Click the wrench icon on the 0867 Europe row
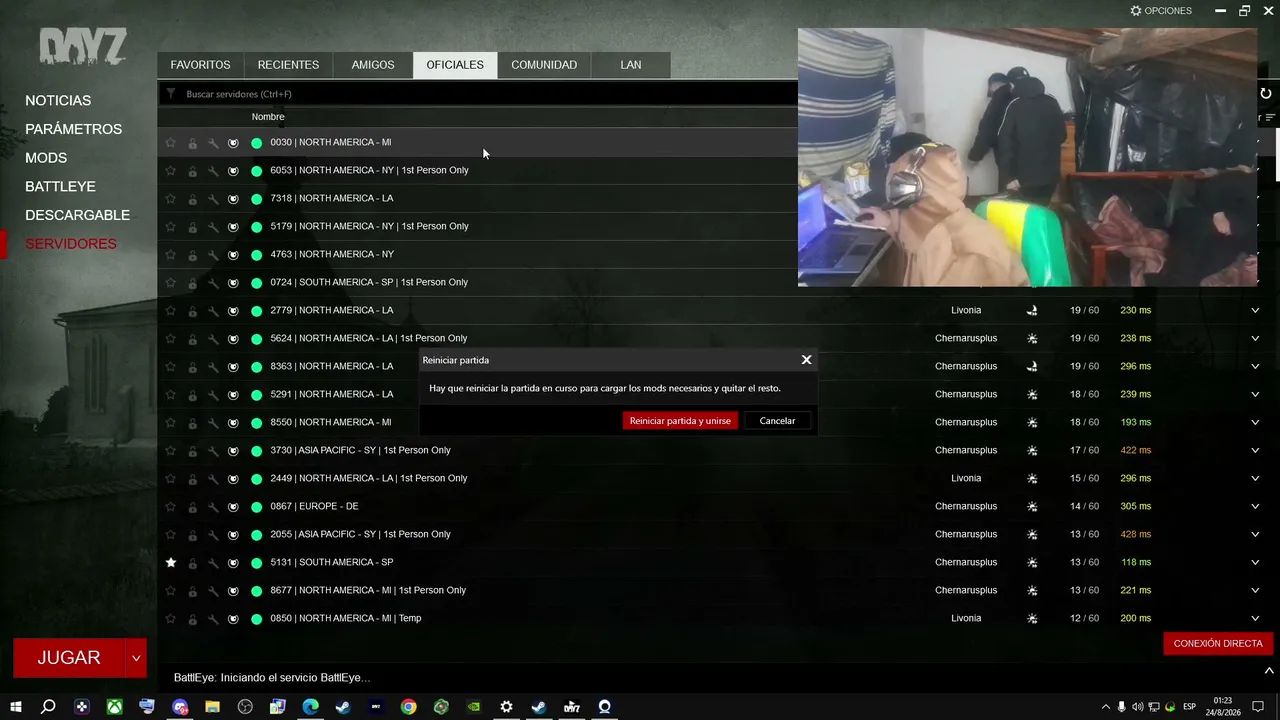Image resolution: width=1280 pixels, height=720 pixels. click(x=213, y=507)
